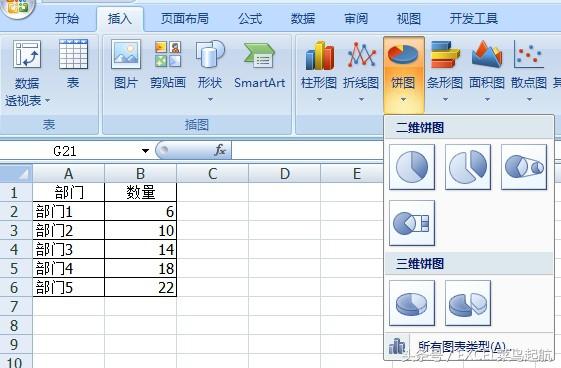This screenshot has width=561, height=368.
Task: Select cell B3 with value 10
Action: pyautogui.click(x=140, y=231)
